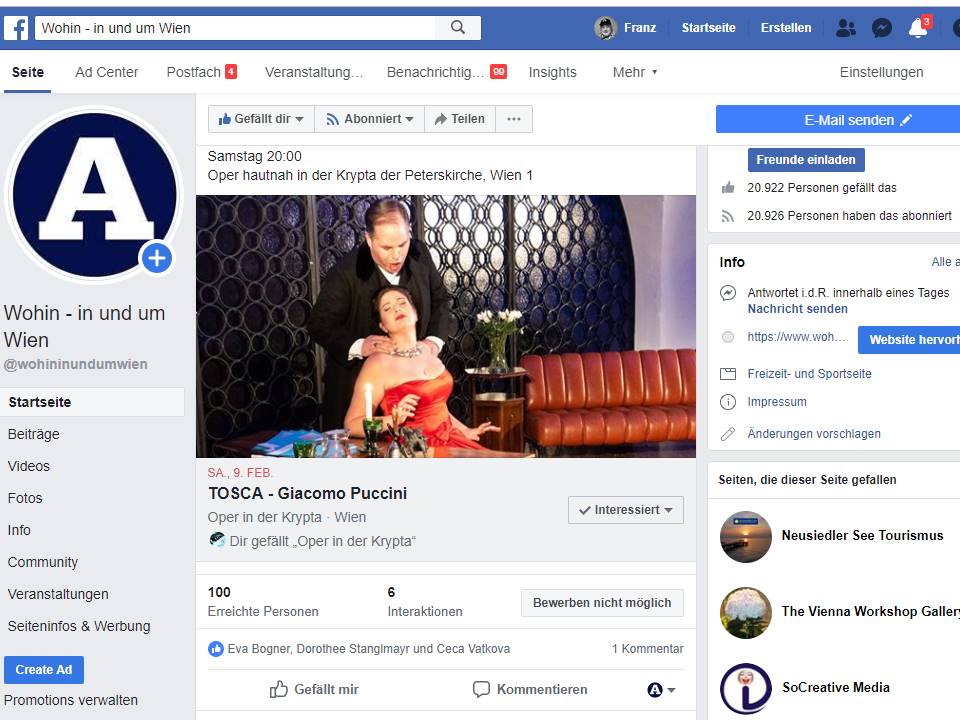Image resolution: width=960 pixels, height=720 pixels.
Task: Open the Insights tab
Action: [552, 72]
